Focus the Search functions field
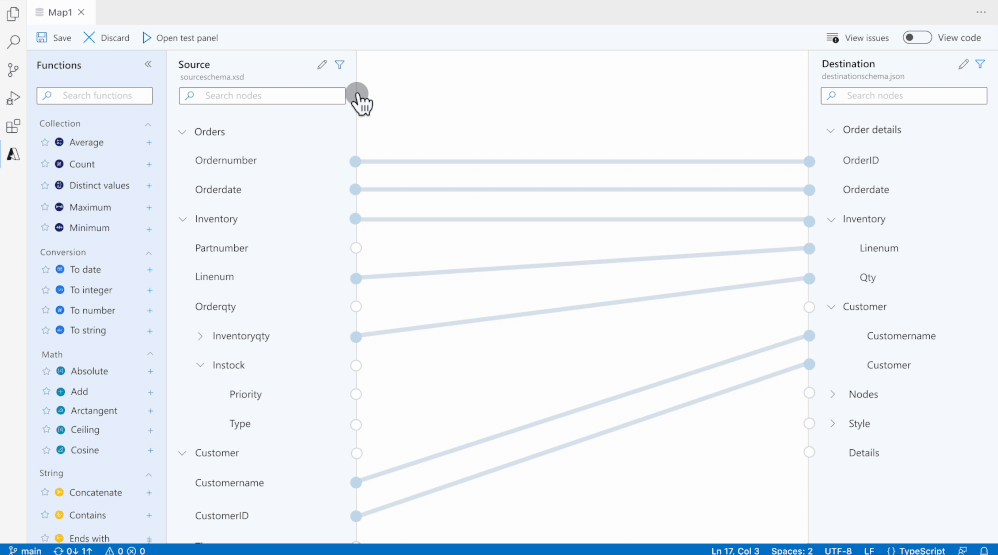Image resolution: width=998 pixels, height=555 pixels. 95,95
